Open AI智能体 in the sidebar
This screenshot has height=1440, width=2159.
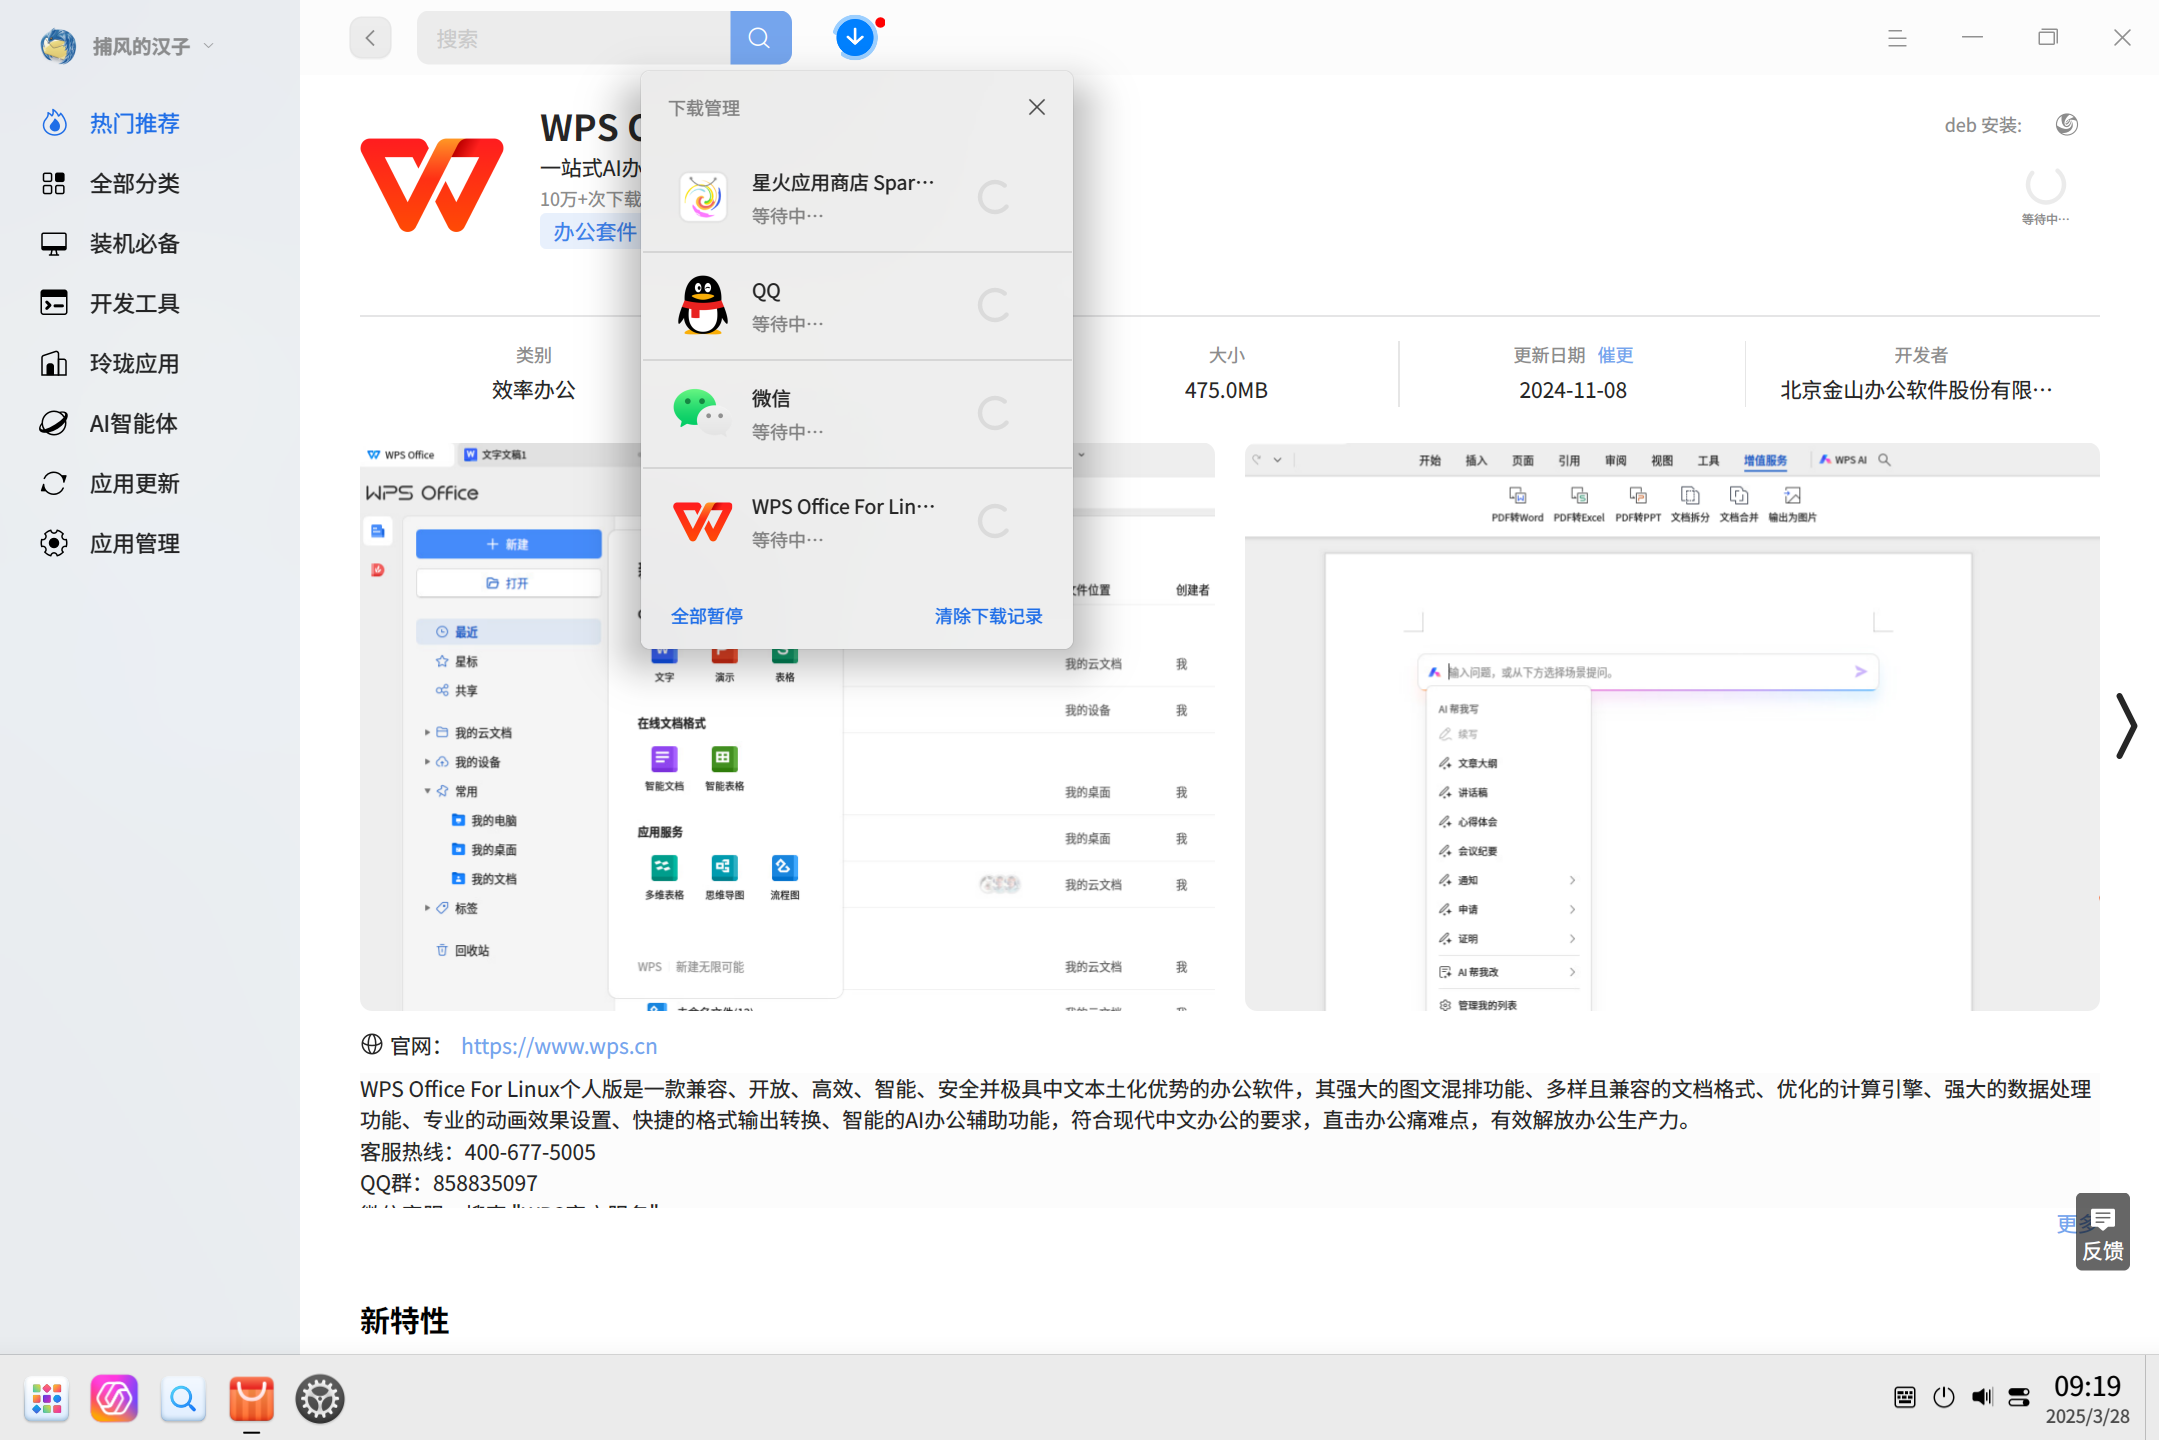pyautogui.click(x=134, y=423)
